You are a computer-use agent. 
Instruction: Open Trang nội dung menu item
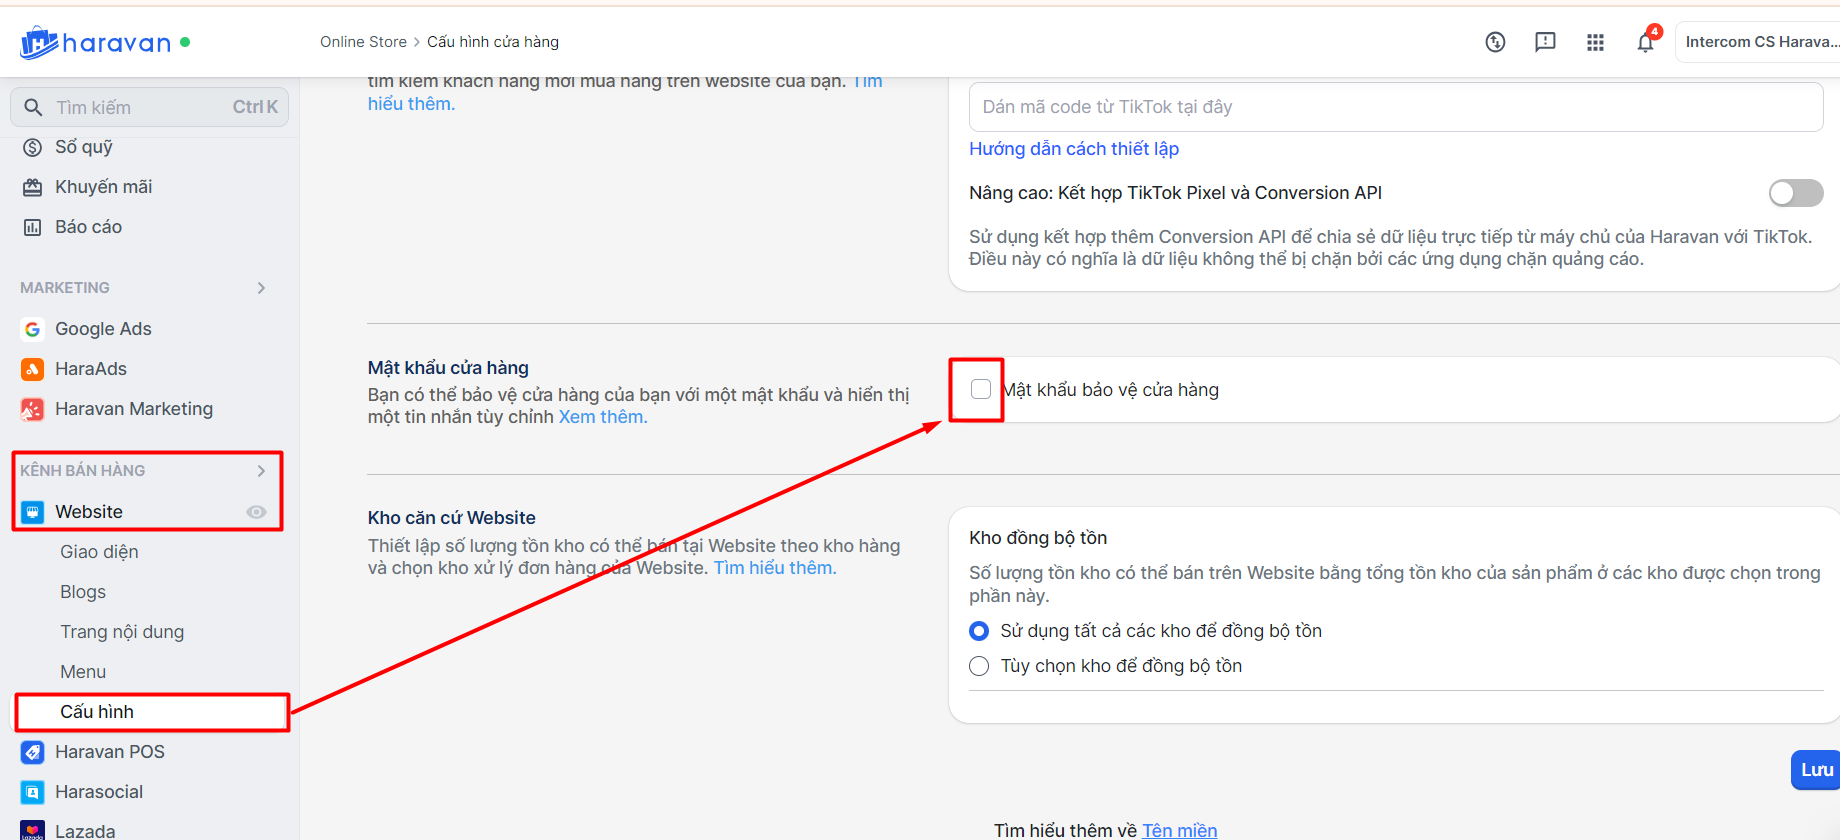point(122,632)
